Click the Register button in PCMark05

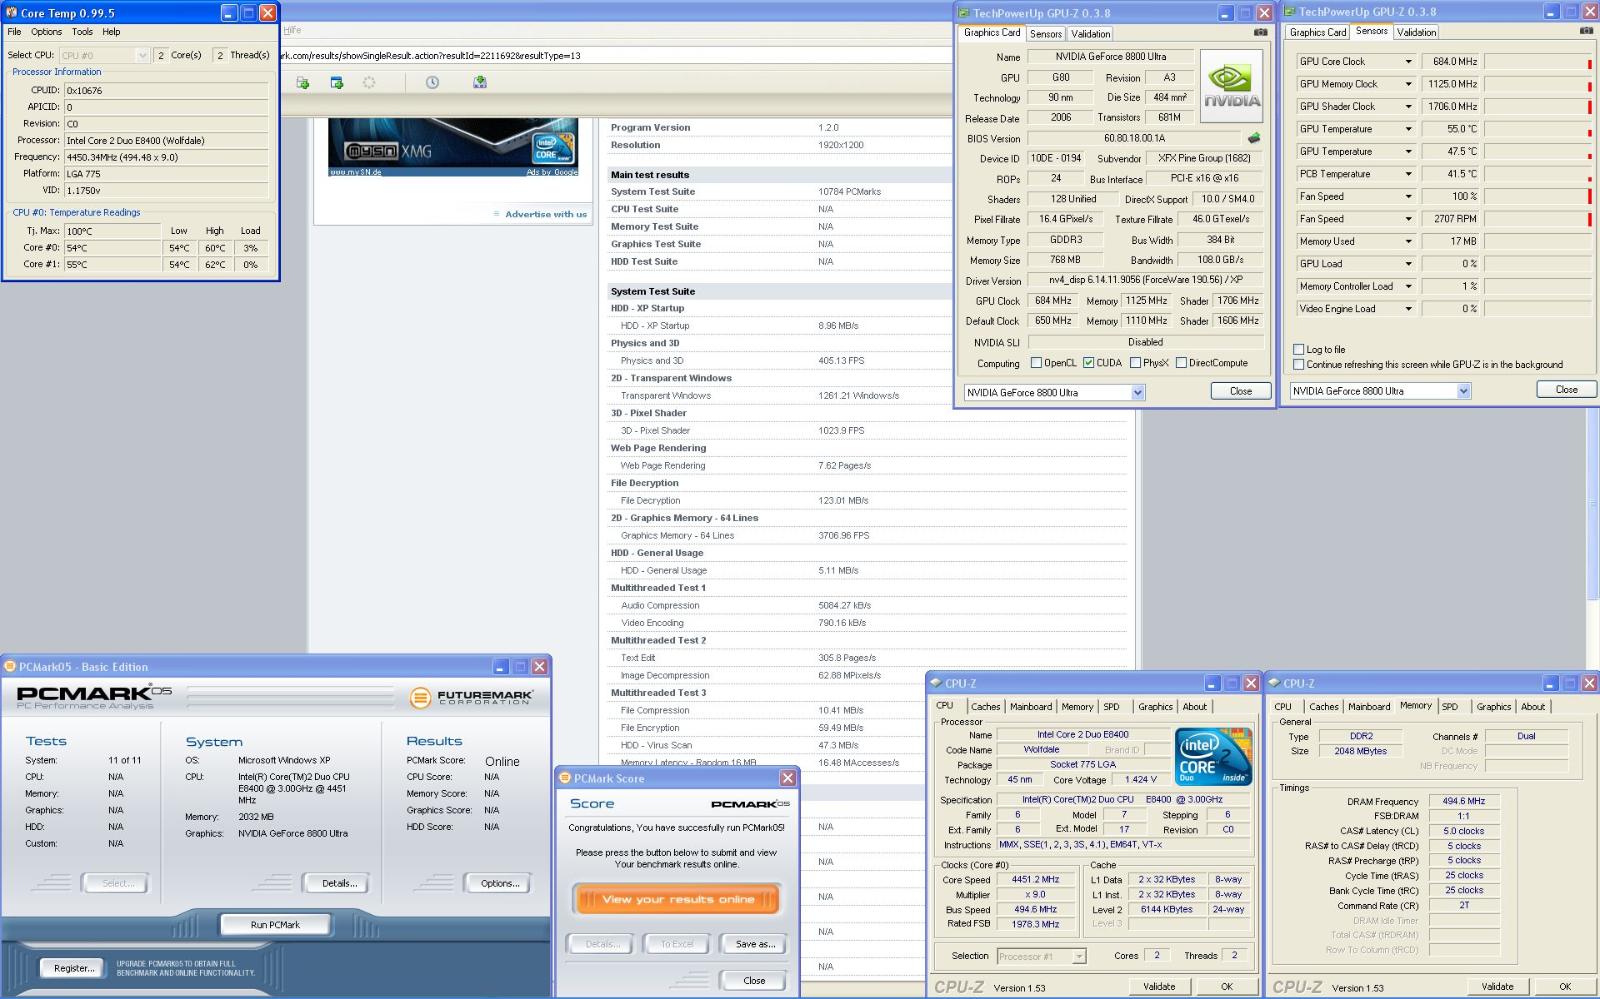point(74,968)
